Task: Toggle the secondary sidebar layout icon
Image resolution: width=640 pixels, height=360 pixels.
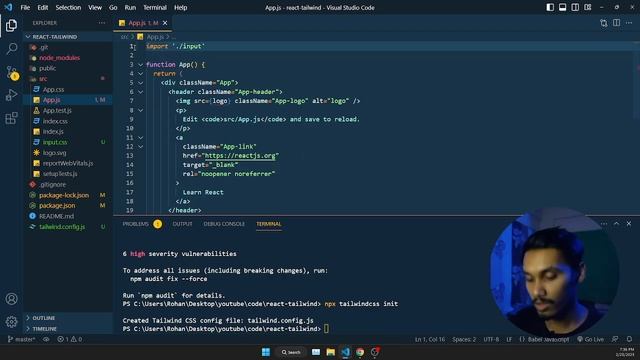Action: [x=575, y=7]
